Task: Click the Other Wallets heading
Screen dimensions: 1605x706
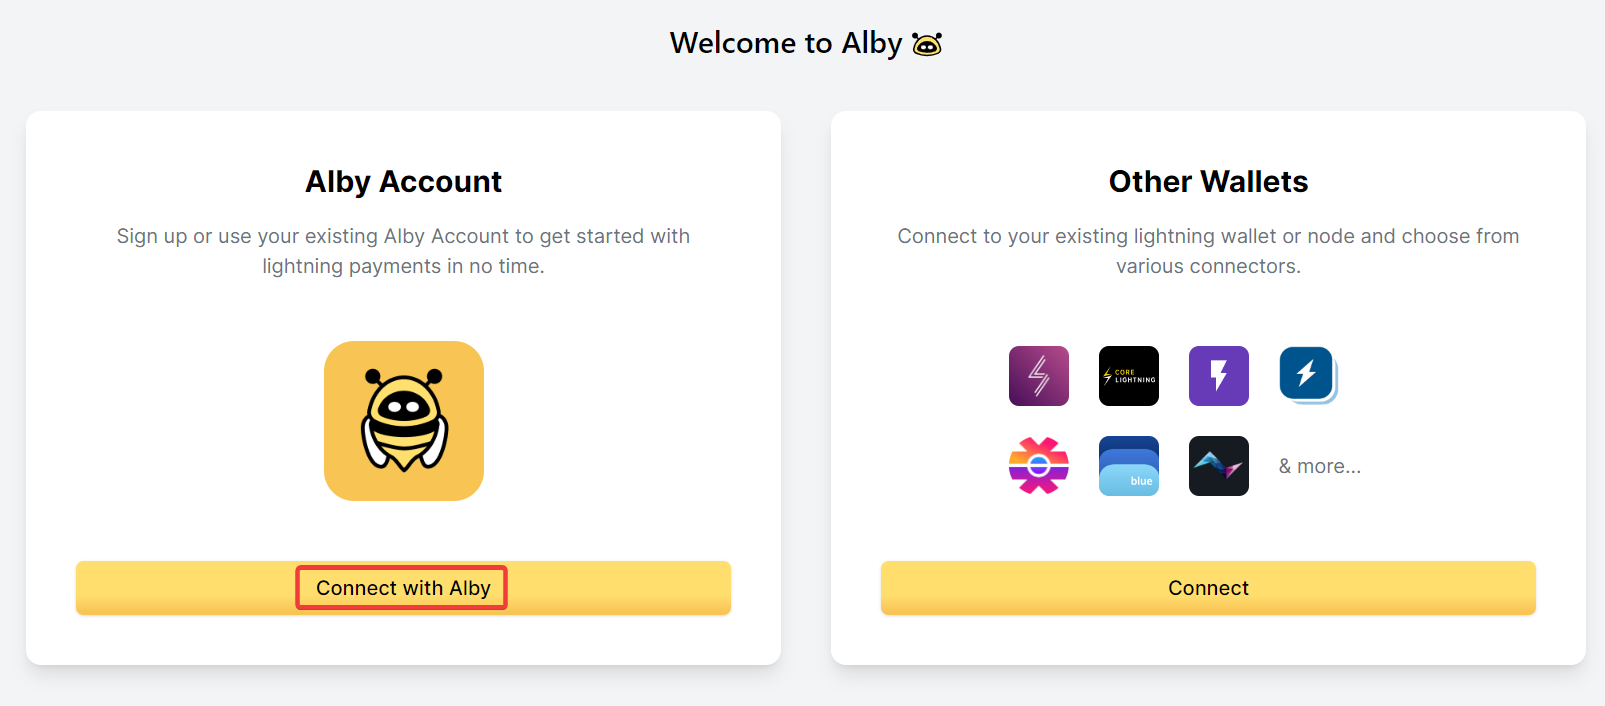Action: tap(1208, 181)
